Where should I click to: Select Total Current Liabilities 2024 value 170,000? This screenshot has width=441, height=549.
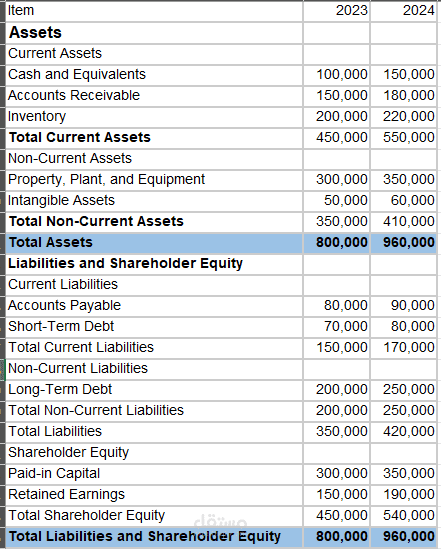pos(404,348)
